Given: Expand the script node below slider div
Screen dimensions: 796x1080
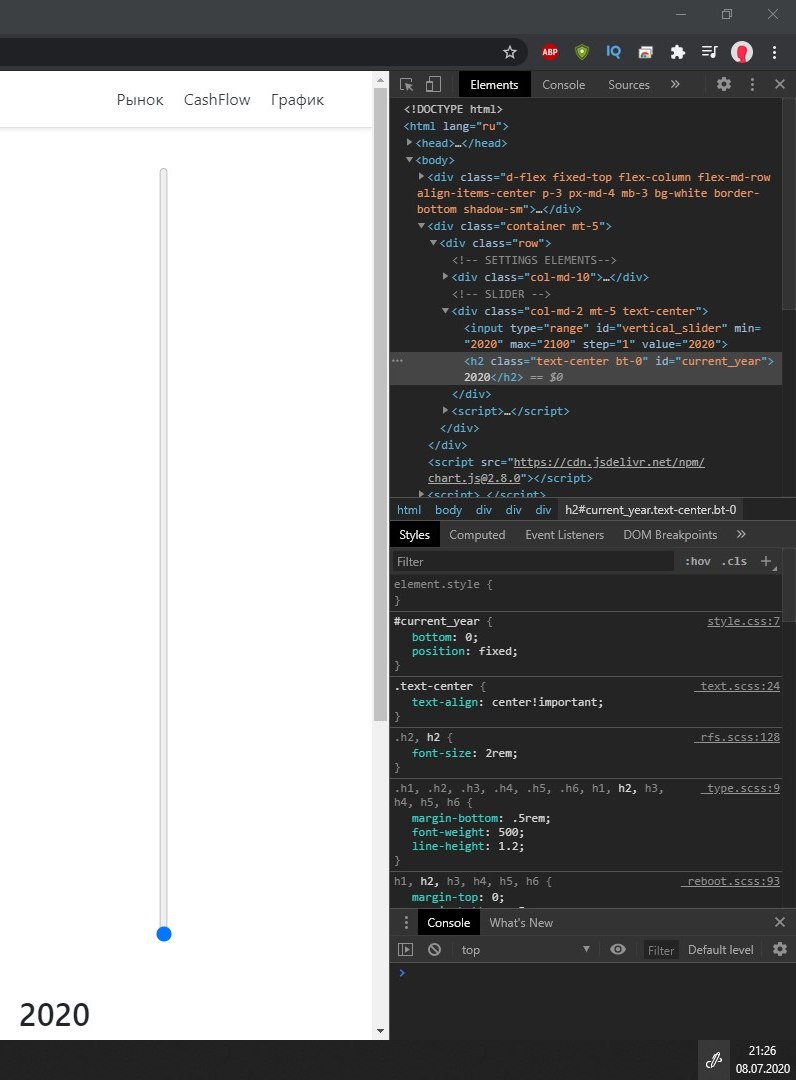Looking at the screenshot, I should pos(445,410).
